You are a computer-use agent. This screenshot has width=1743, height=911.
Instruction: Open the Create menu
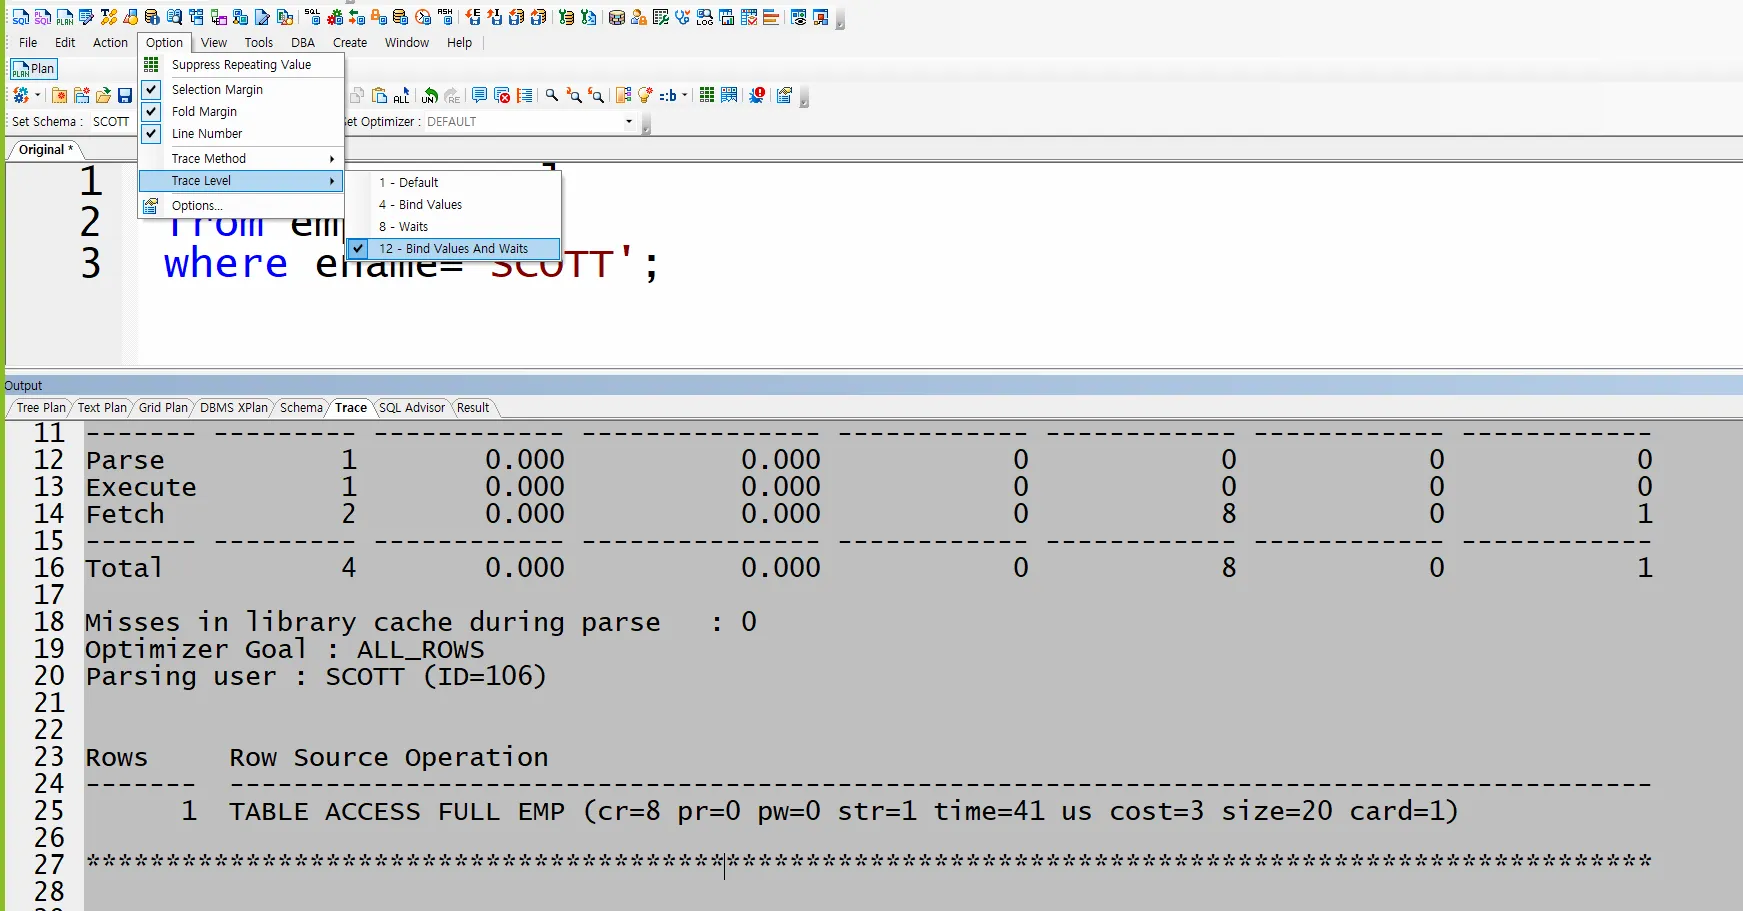(350, 43)
